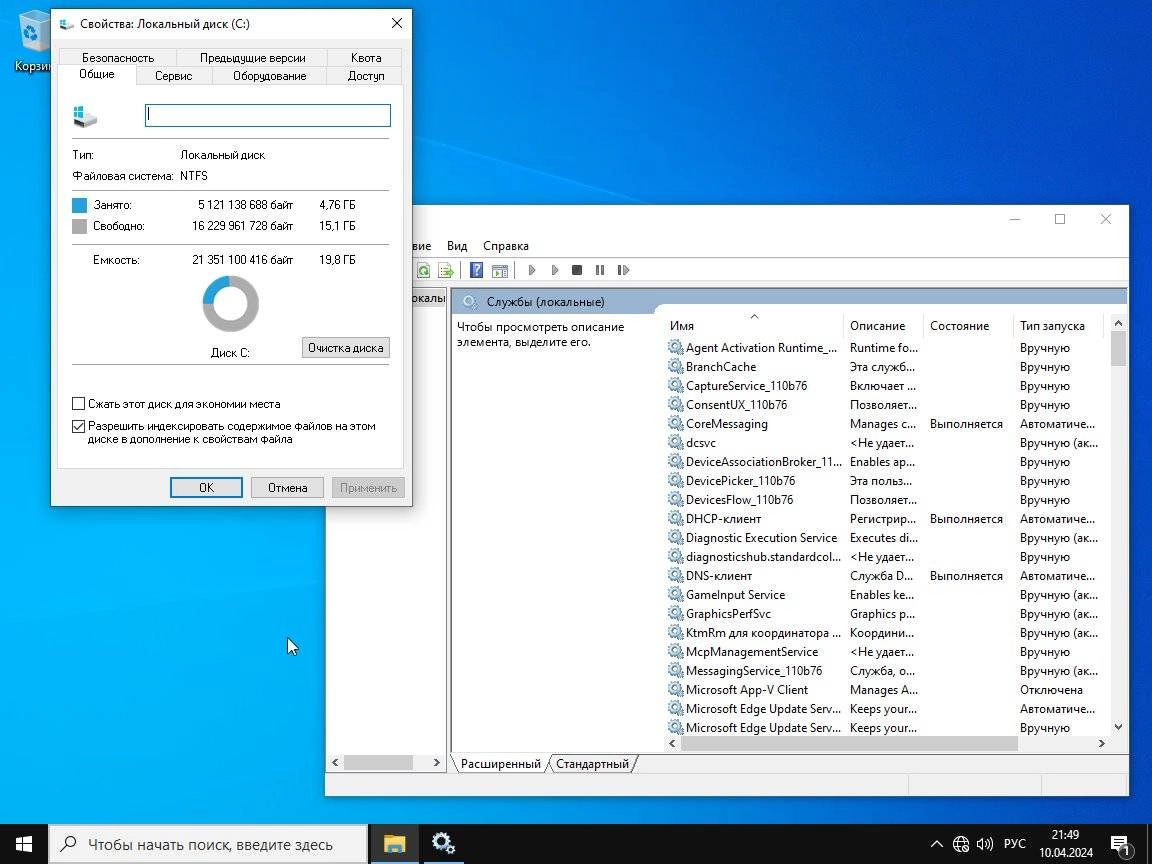The width and height of the screenshot is (1152, 864).
Task: Select the Diagnostic Execution Service row
Action: [885, 538]
